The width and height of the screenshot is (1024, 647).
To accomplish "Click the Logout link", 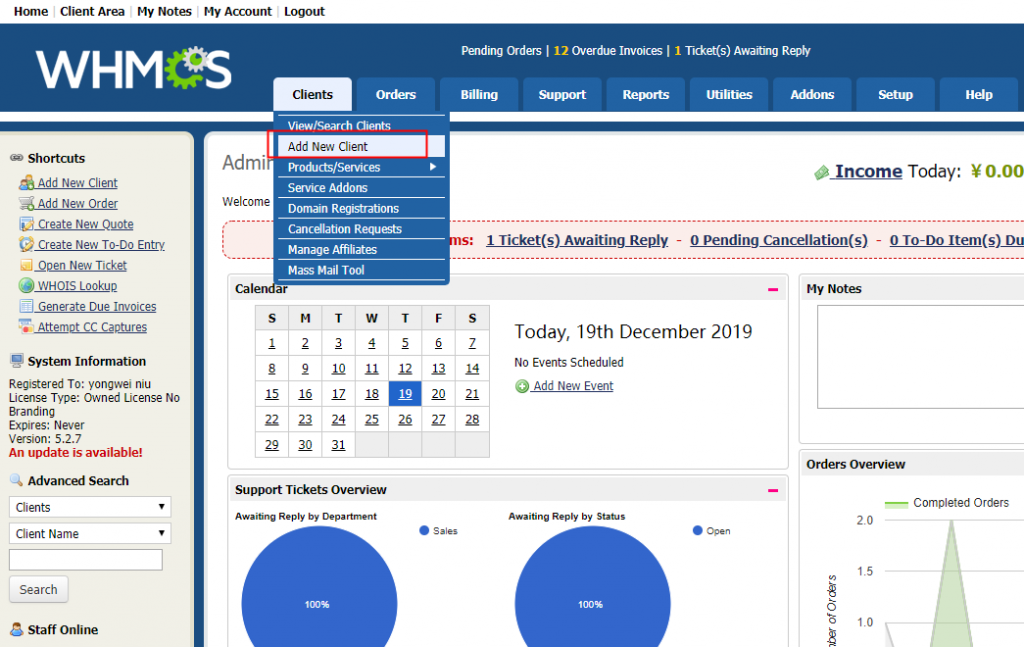I will (x=304, y=11).
